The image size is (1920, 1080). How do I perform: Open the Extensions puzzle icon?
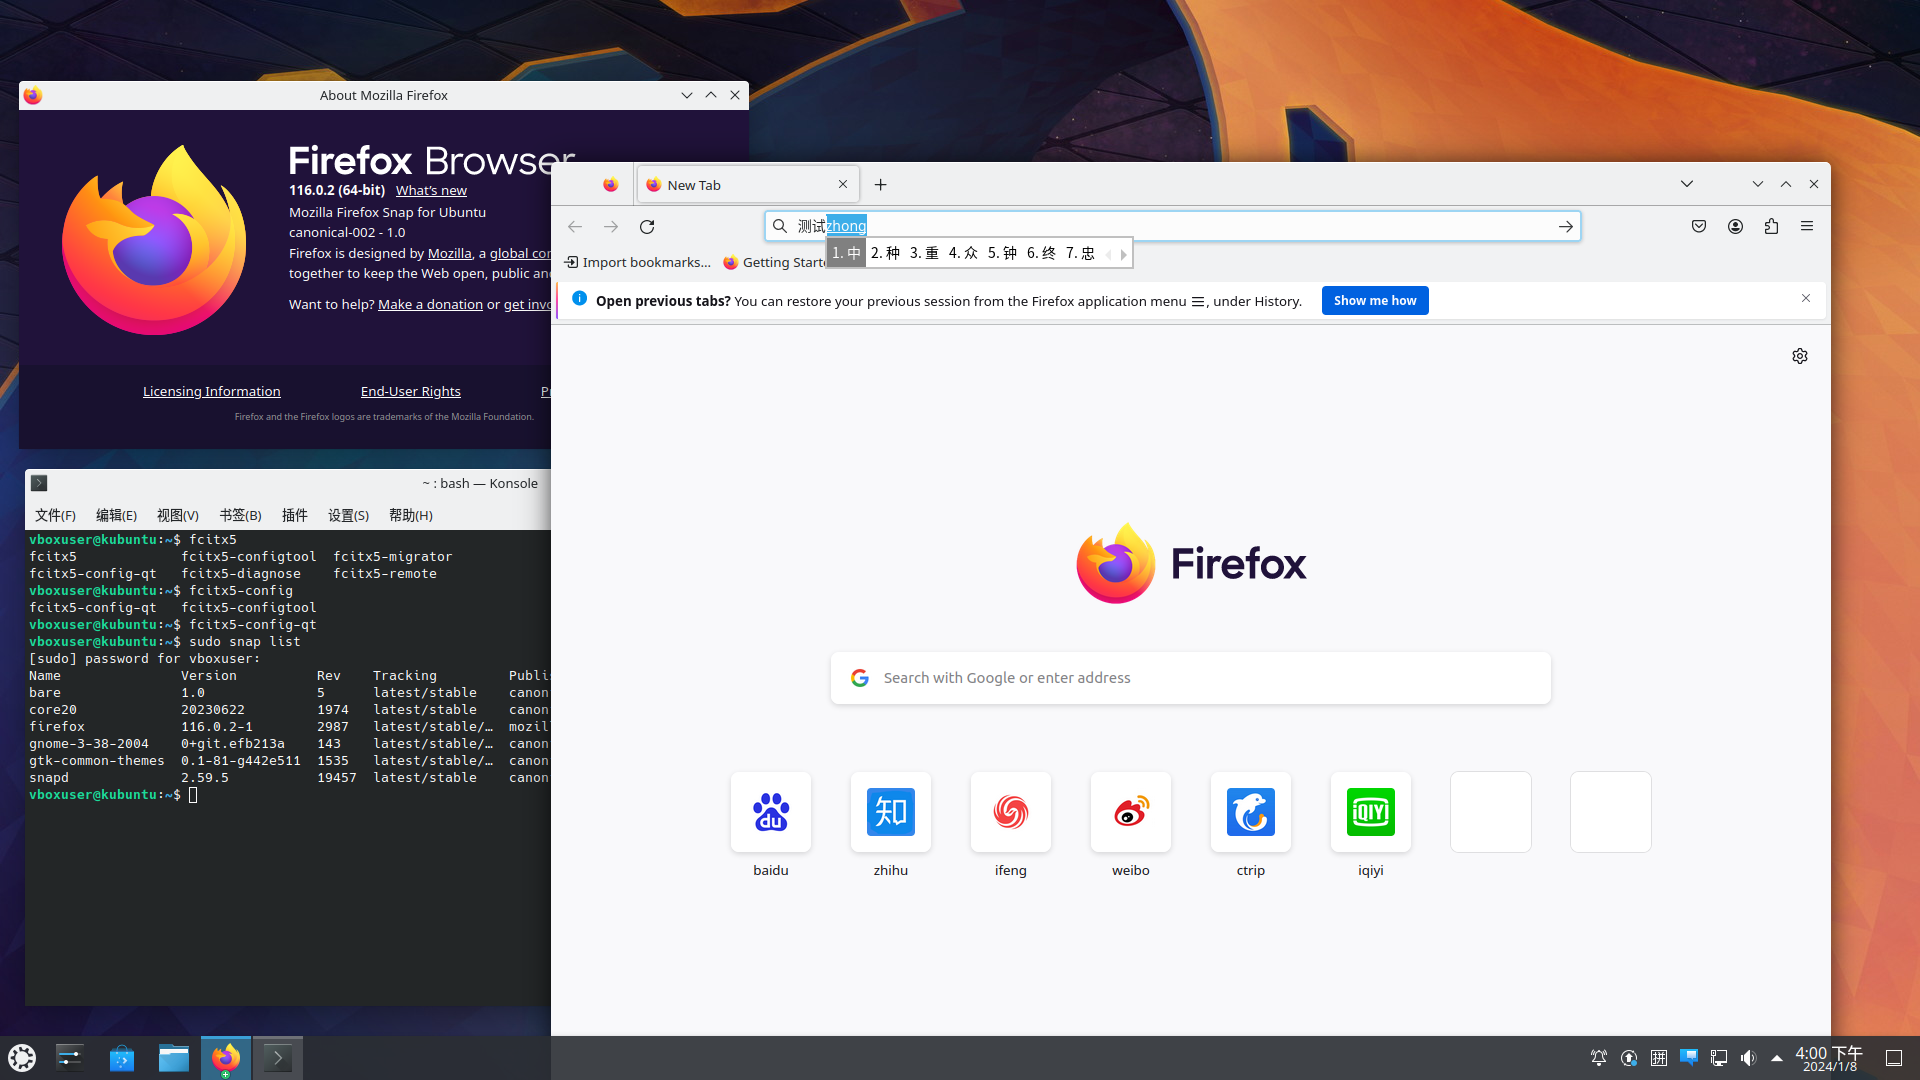coord(1771,227)
